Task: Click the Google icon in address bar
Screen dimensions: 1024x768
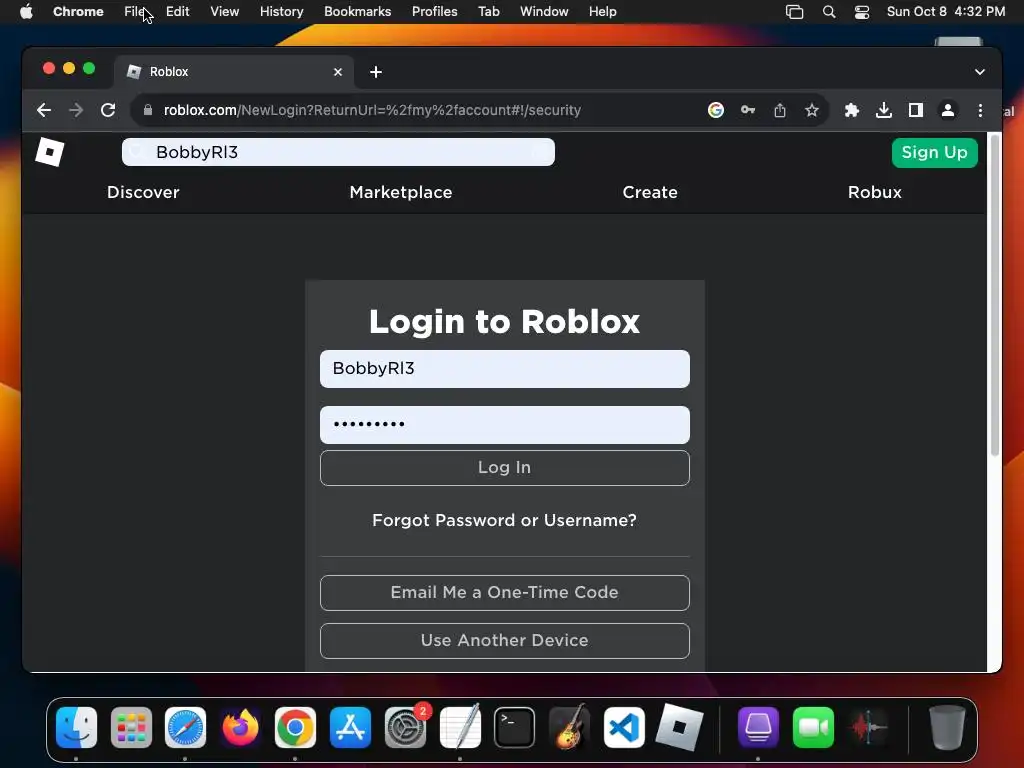Action: click(716, 110)
